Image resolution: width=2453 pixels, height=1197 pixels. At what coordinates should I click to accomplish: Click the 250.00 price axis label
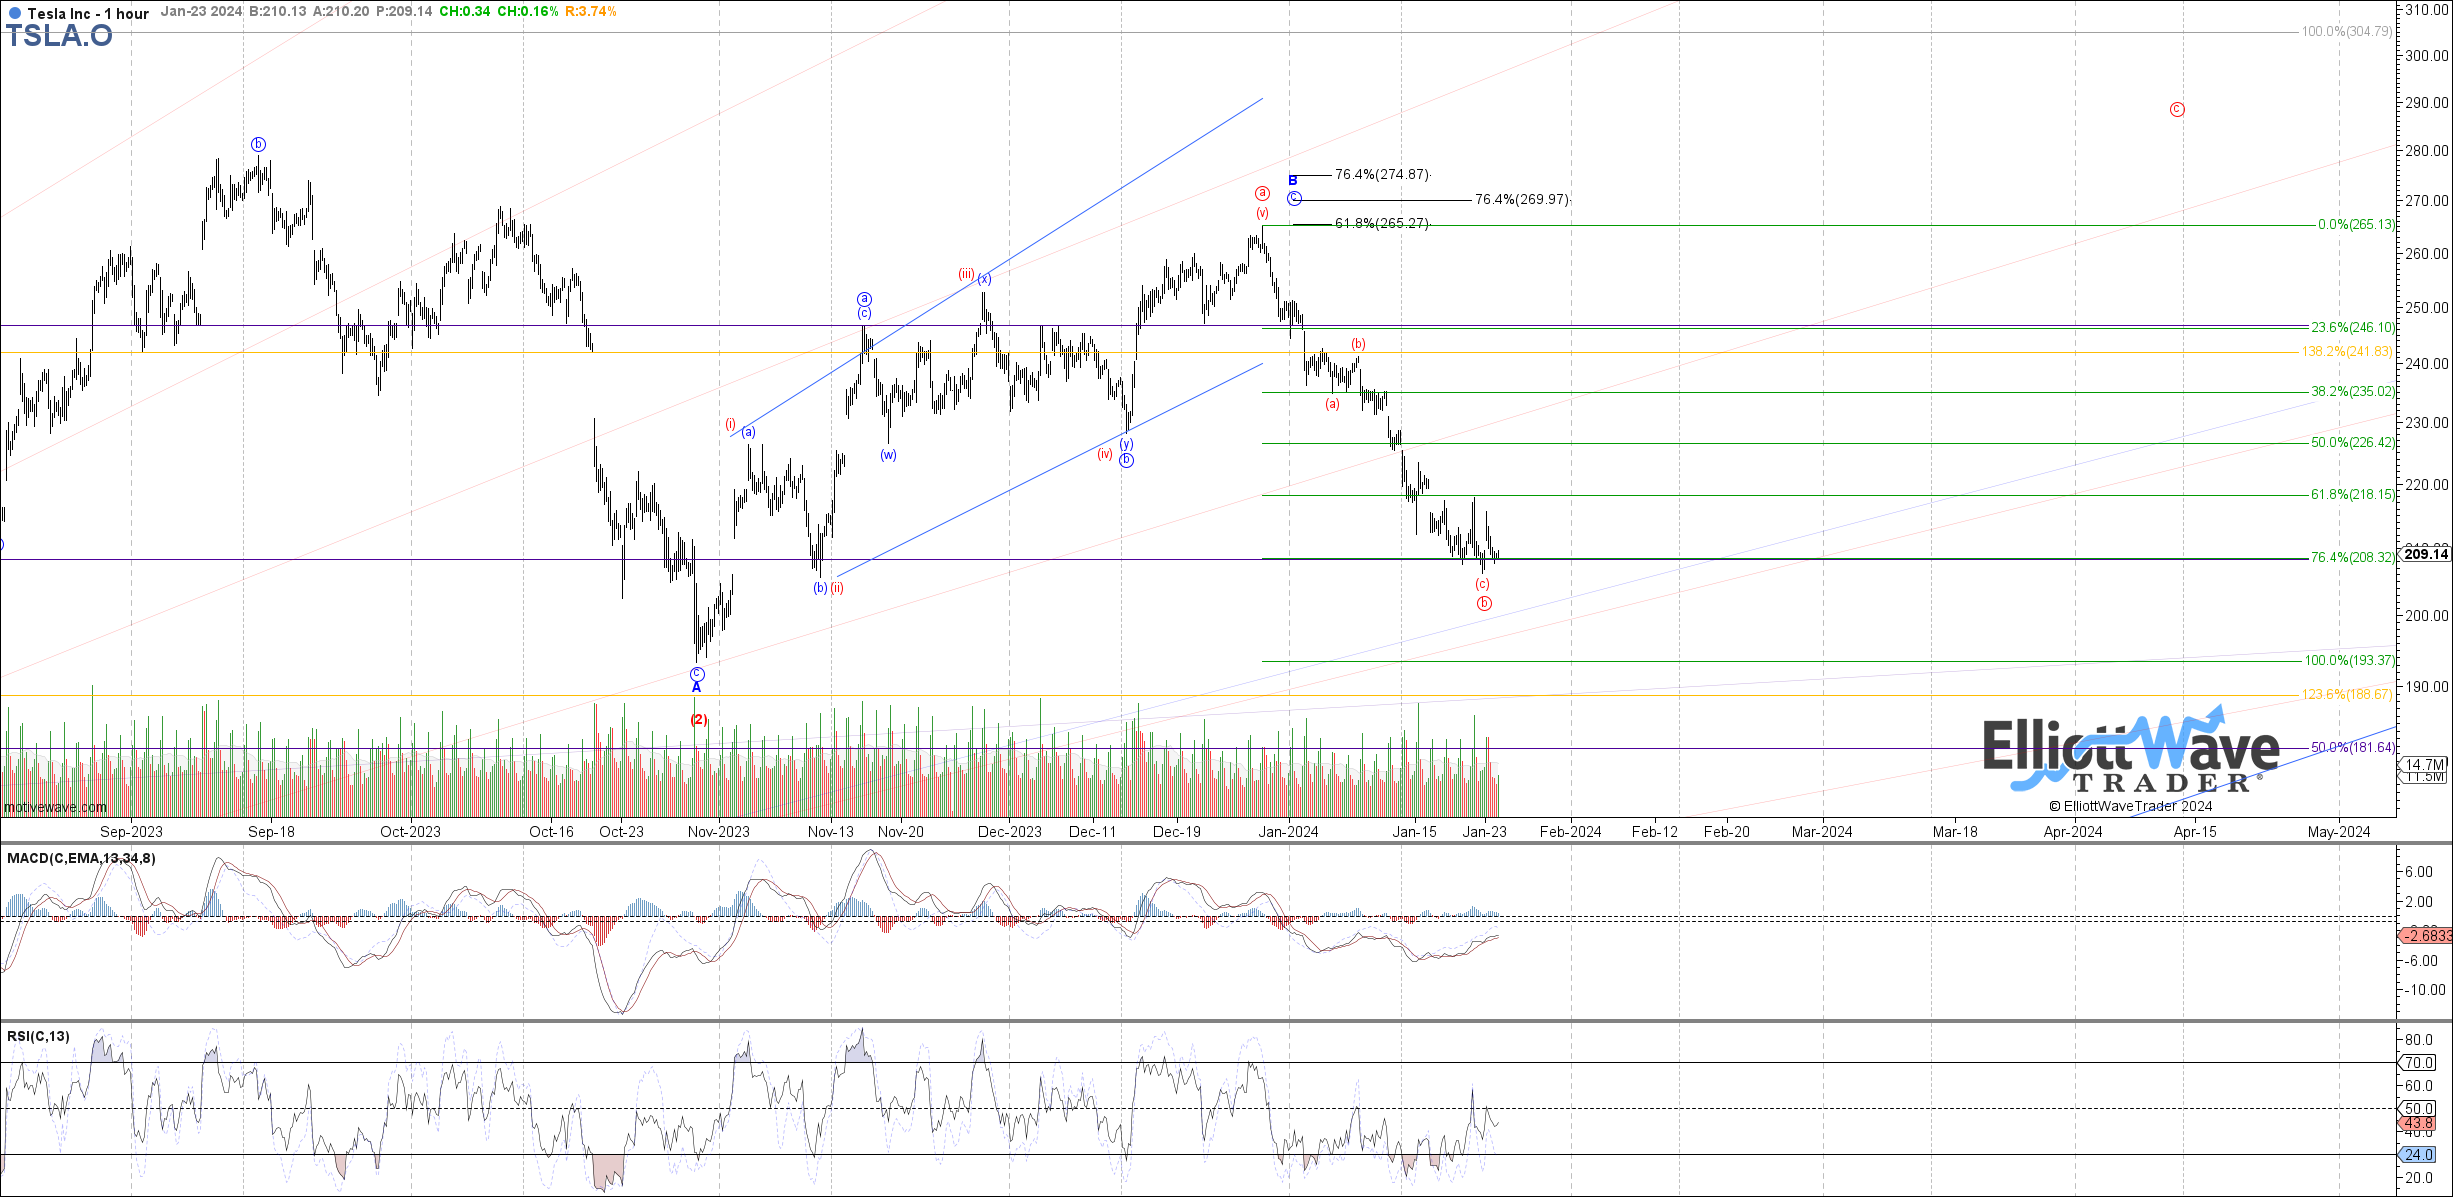(x=2427, y=308)
